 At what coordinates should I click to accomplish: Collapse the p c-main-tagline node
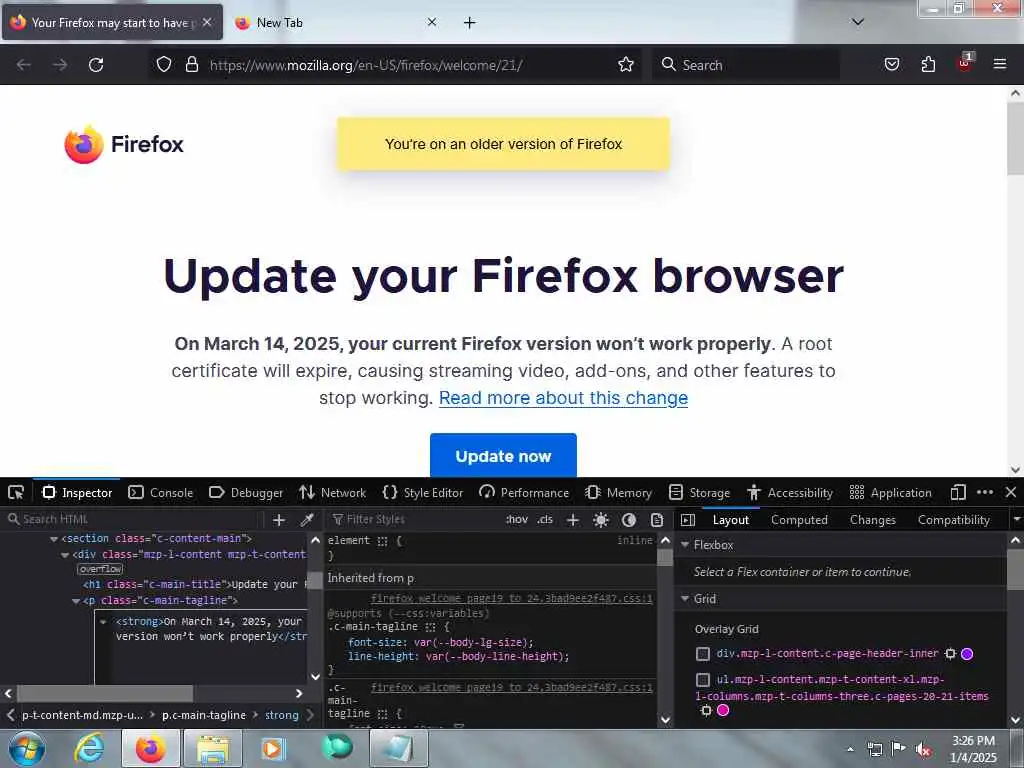point(76,601)
